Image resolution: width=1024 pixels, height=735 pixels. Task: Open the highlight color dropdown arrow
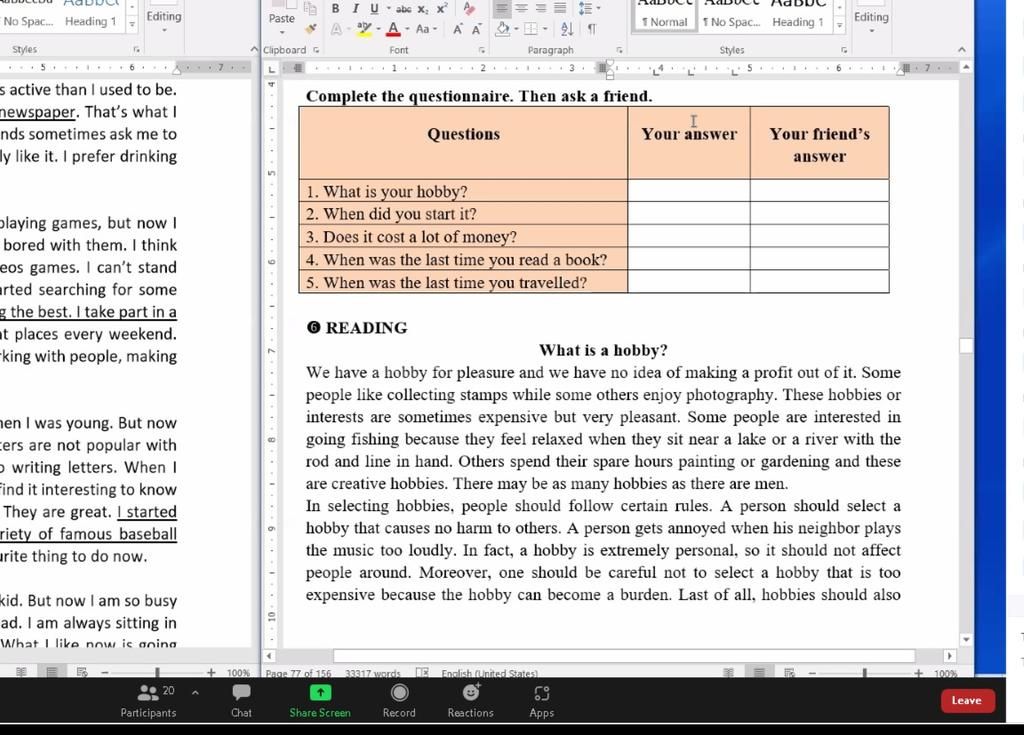pos(378,29)
